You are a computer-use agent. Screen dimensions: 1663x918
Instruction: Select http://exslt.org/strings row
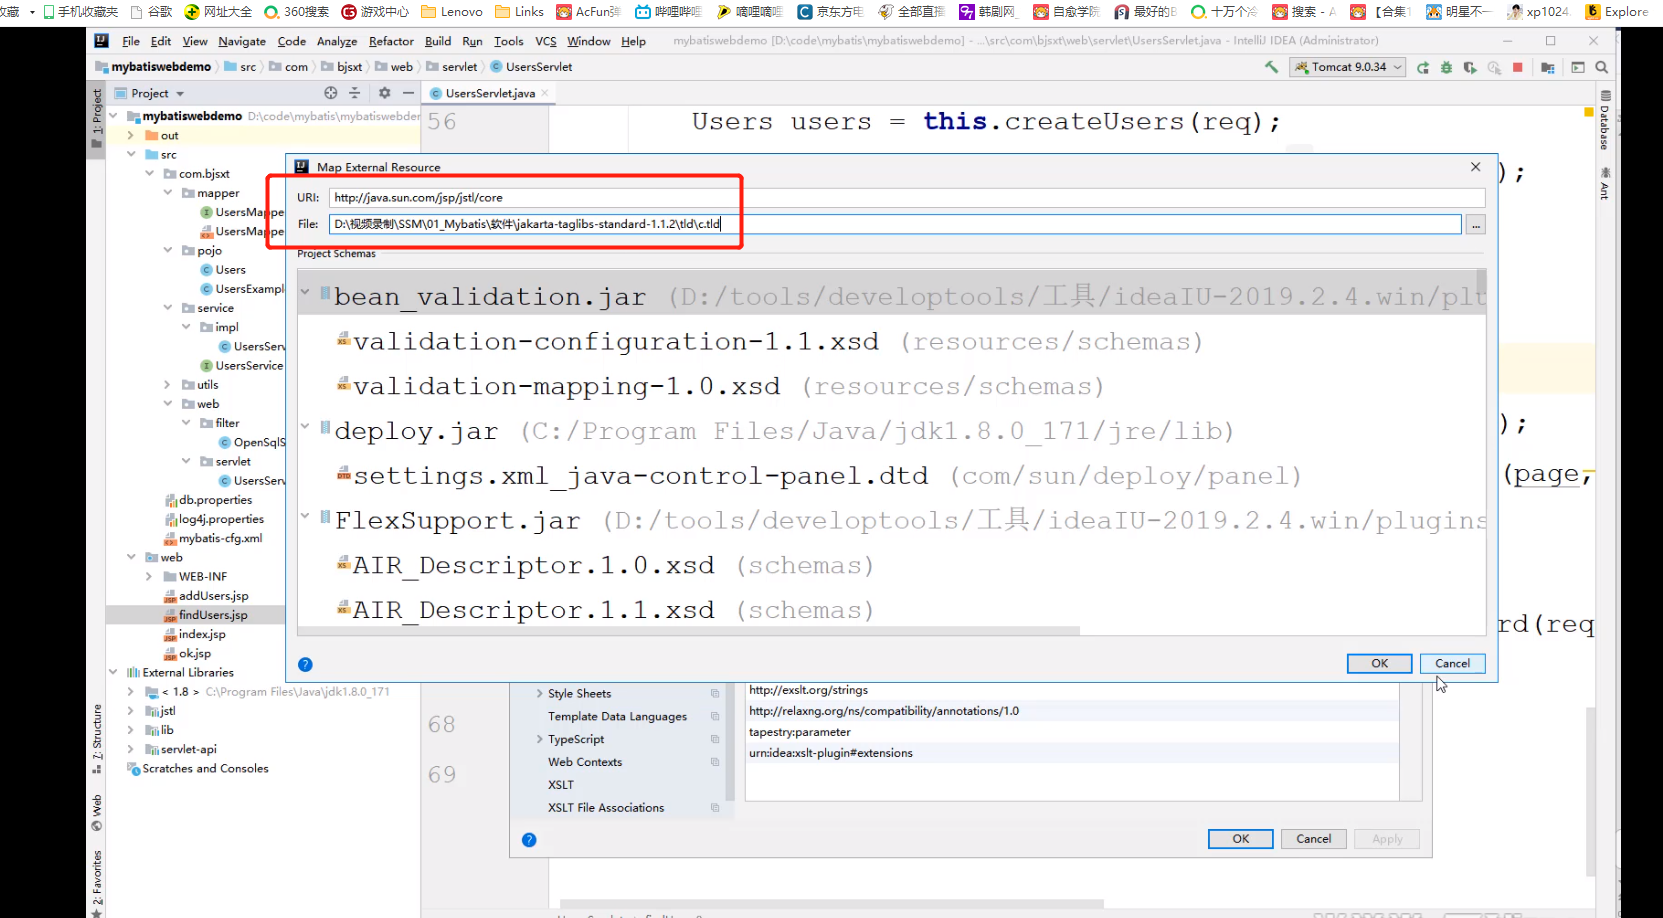click(1071, 690)
